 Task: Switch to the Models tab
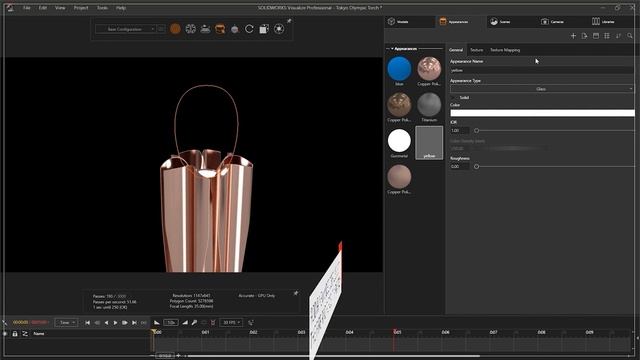[x=410, y=22]
